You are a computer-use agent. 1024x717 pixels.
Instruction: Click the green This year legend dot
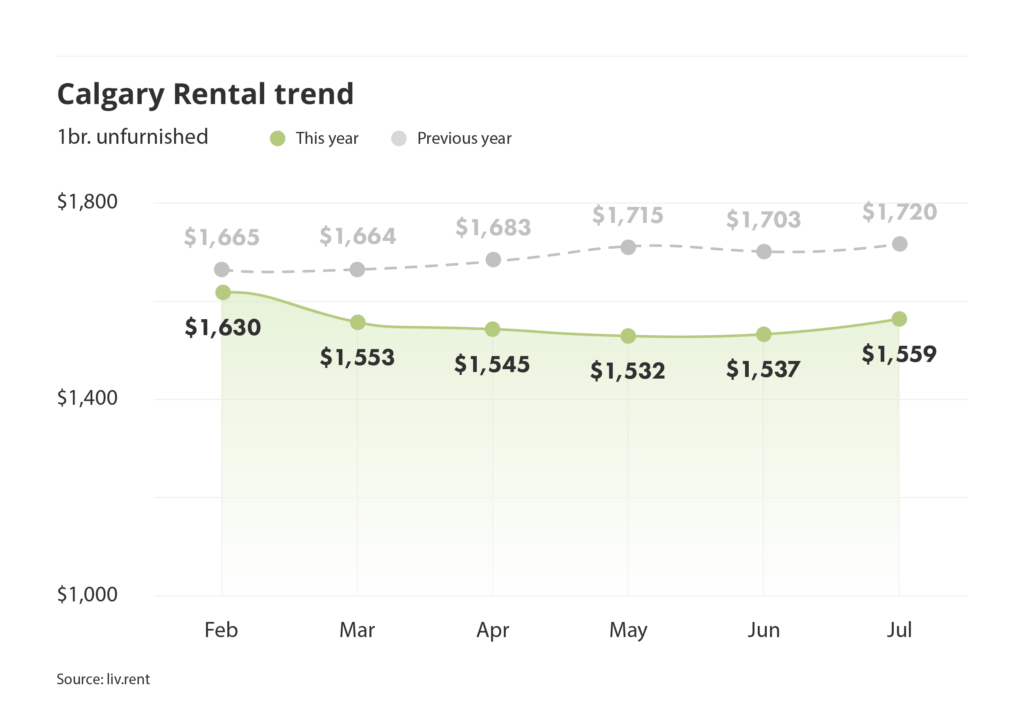point(277,138)
